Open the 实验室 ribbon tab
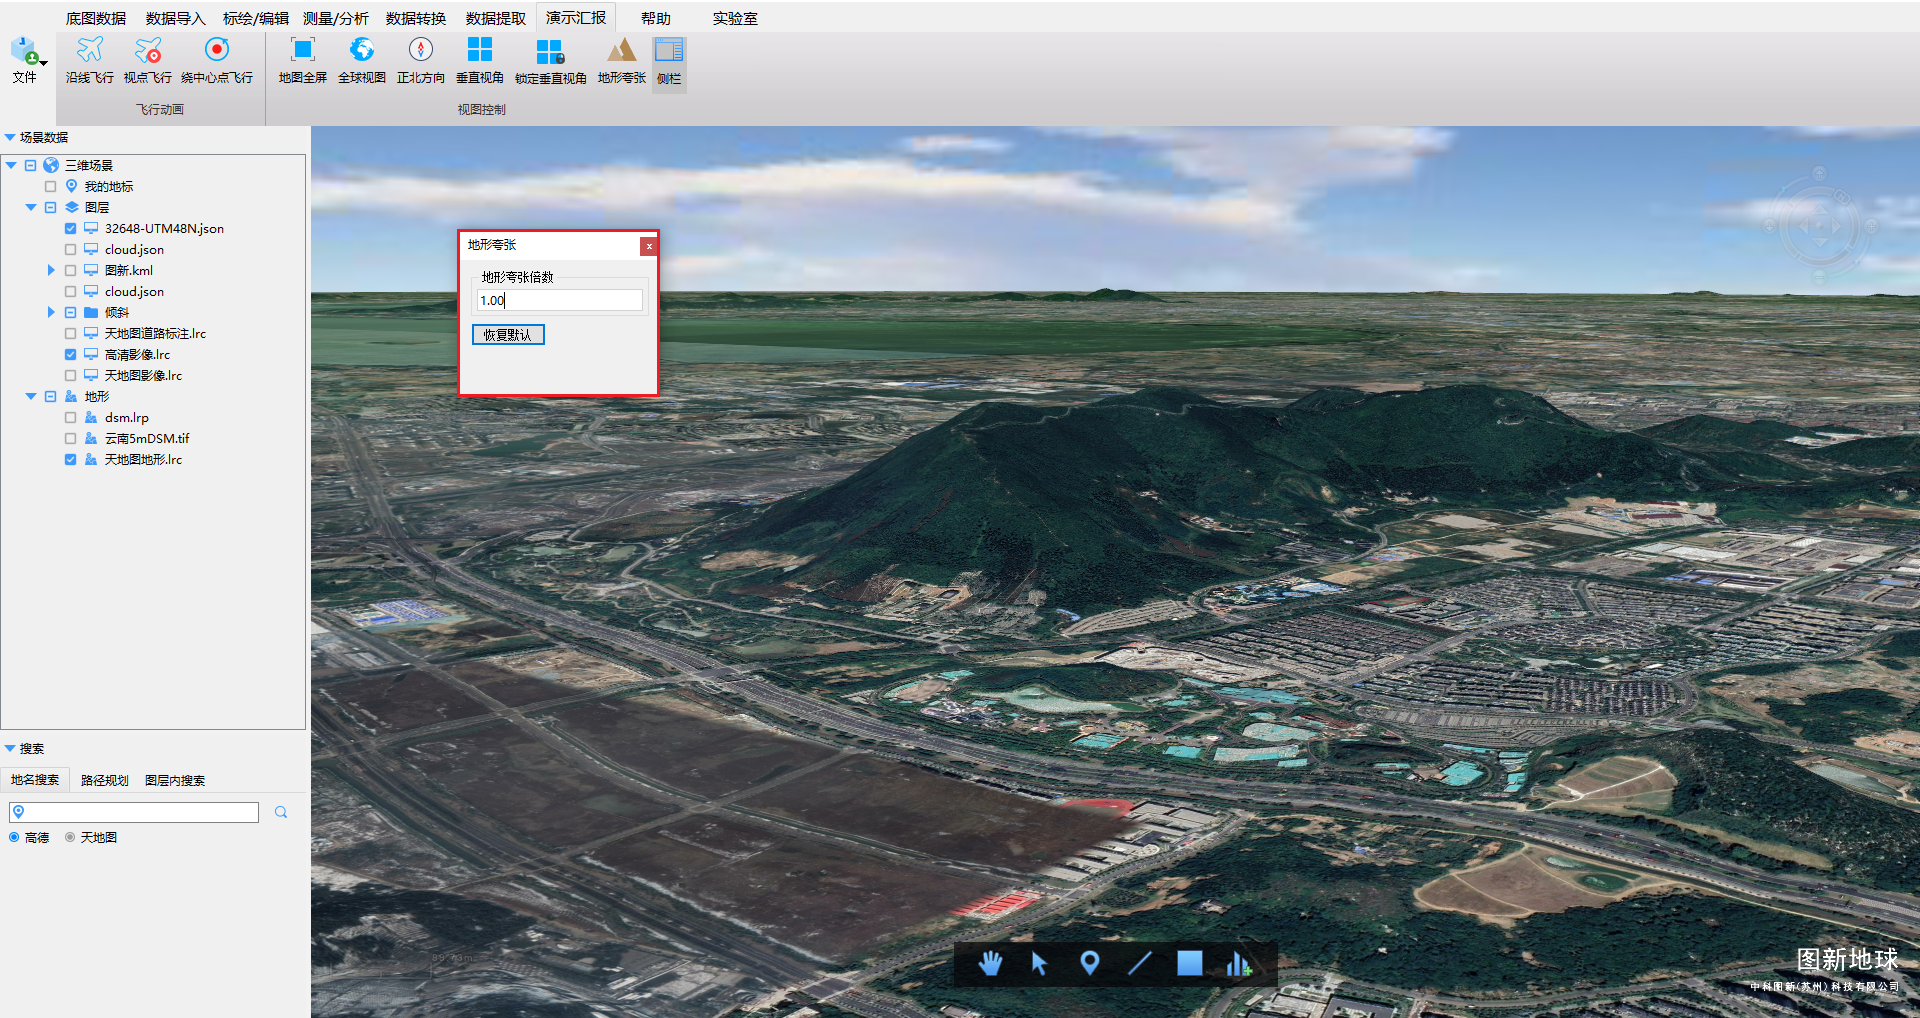The image size is (1920, 1018). 735,18
